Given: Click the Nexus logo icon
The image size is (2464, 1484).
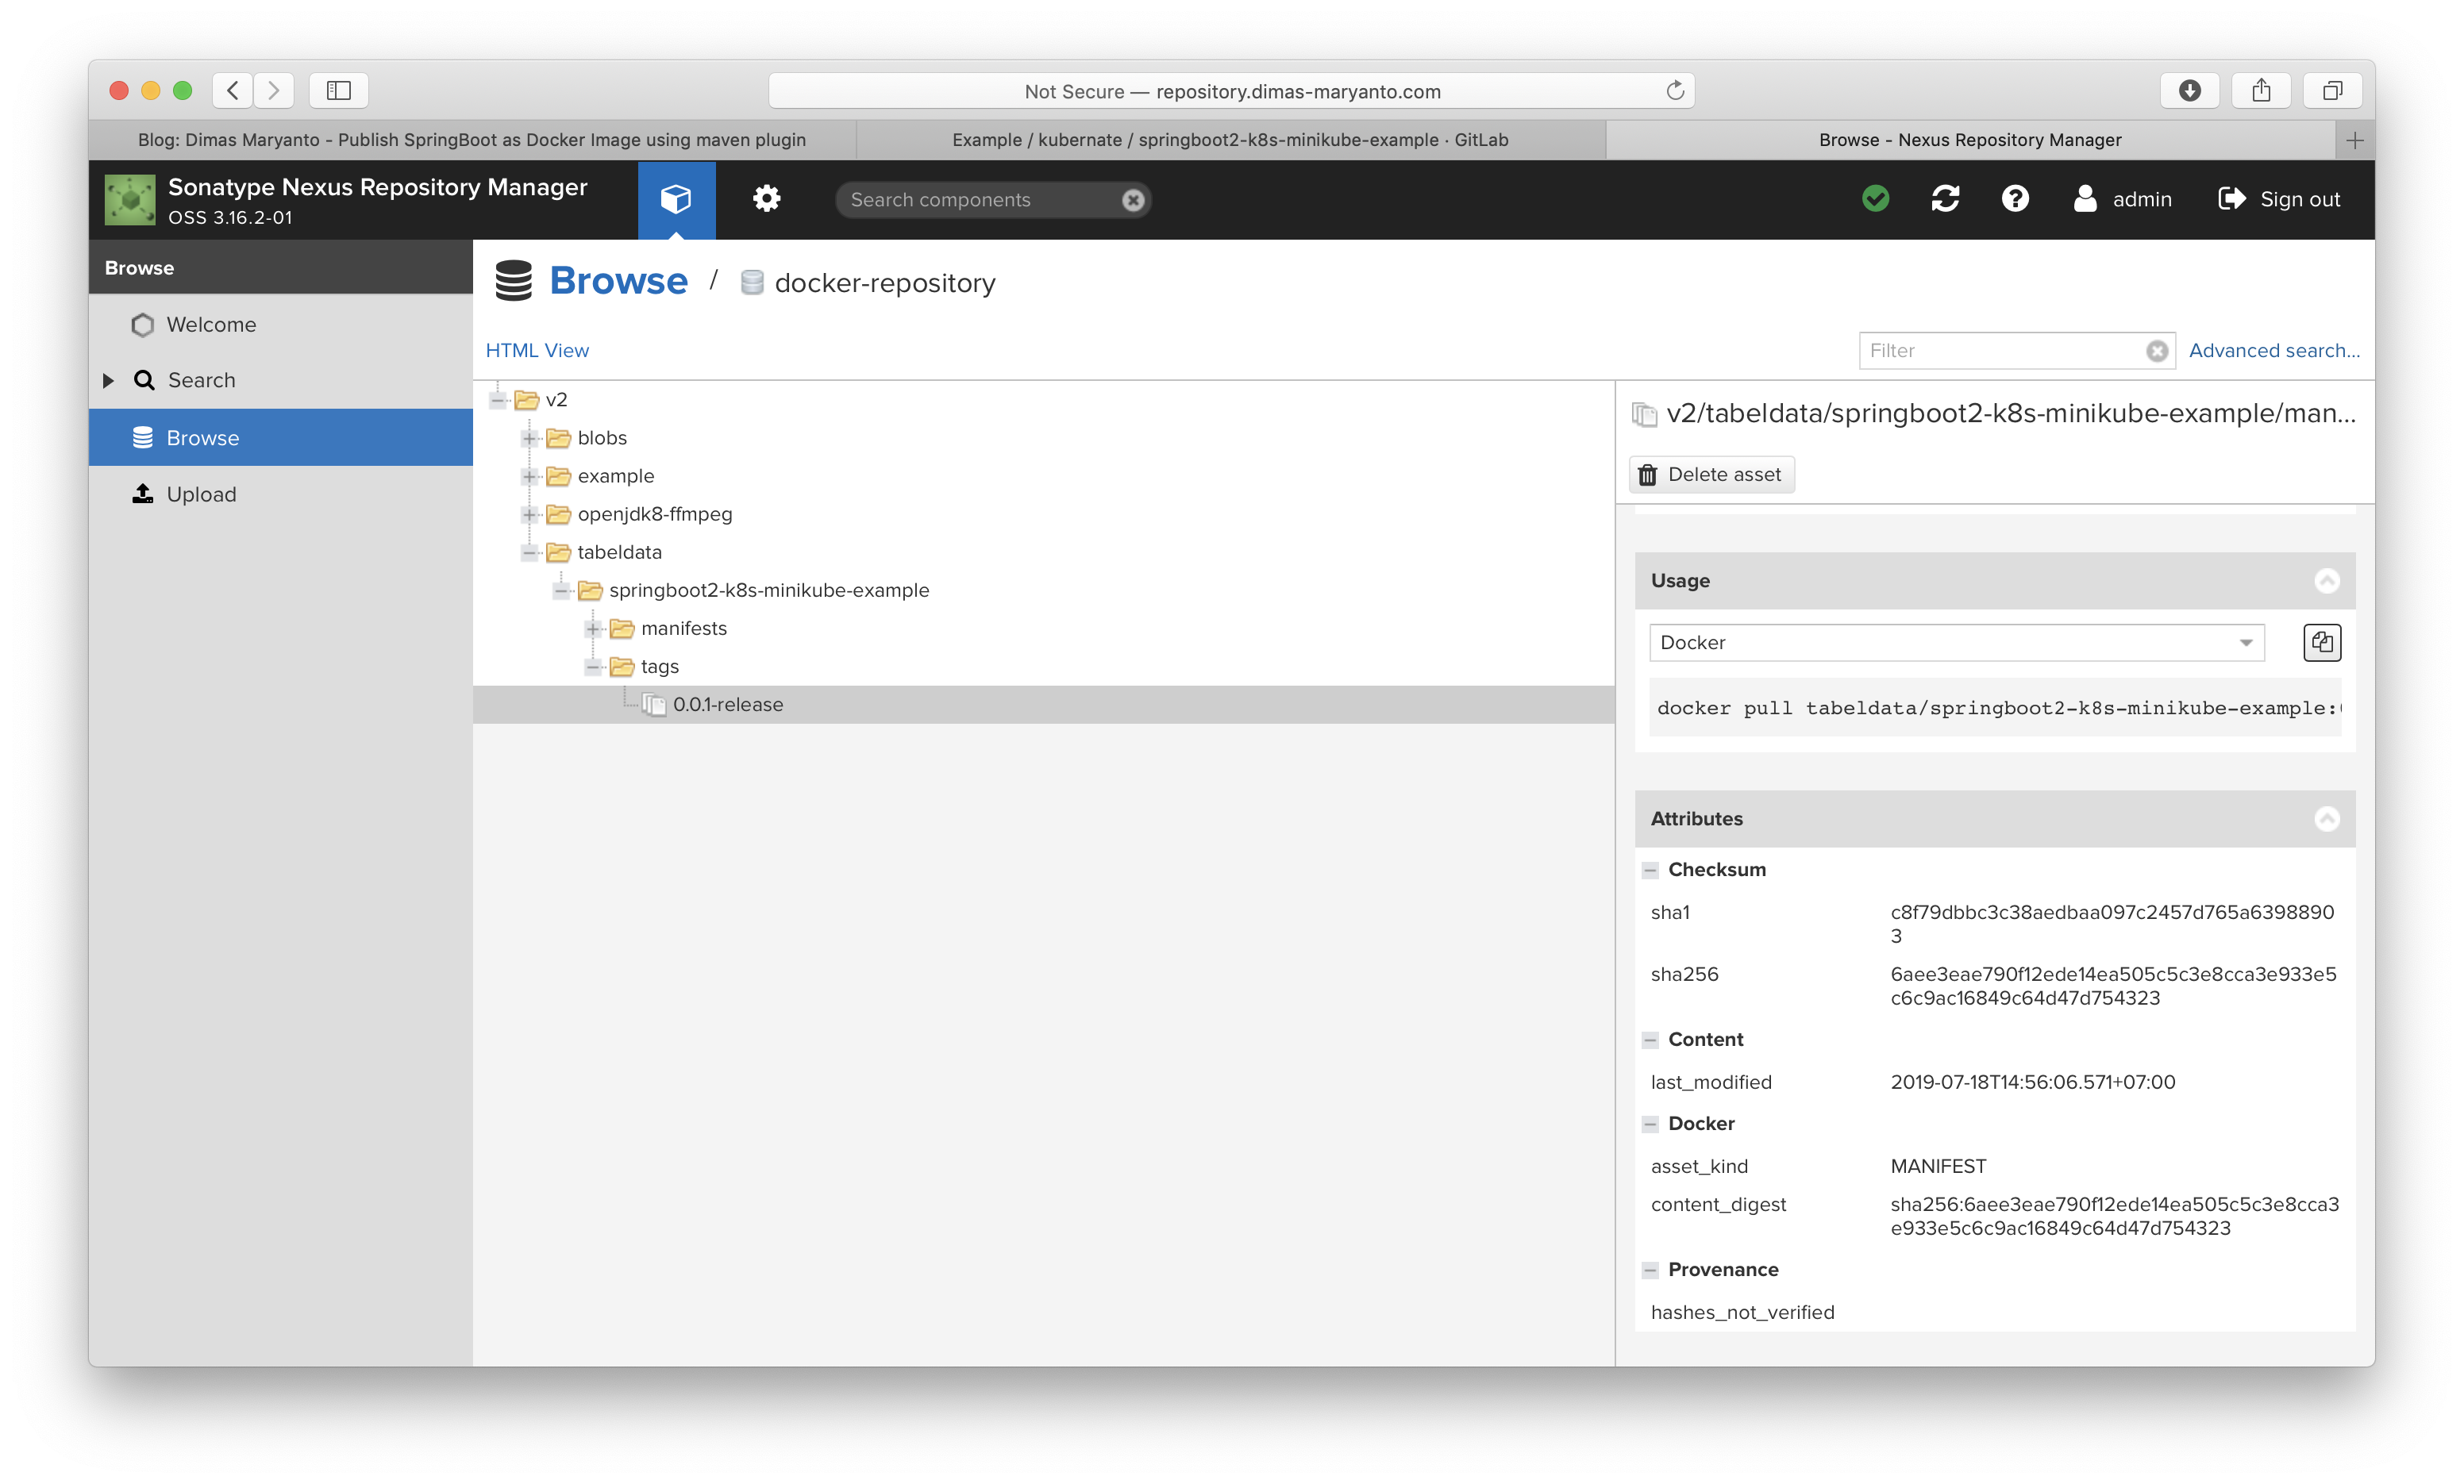Looking at the screenshot, I should tap(130, 200).
